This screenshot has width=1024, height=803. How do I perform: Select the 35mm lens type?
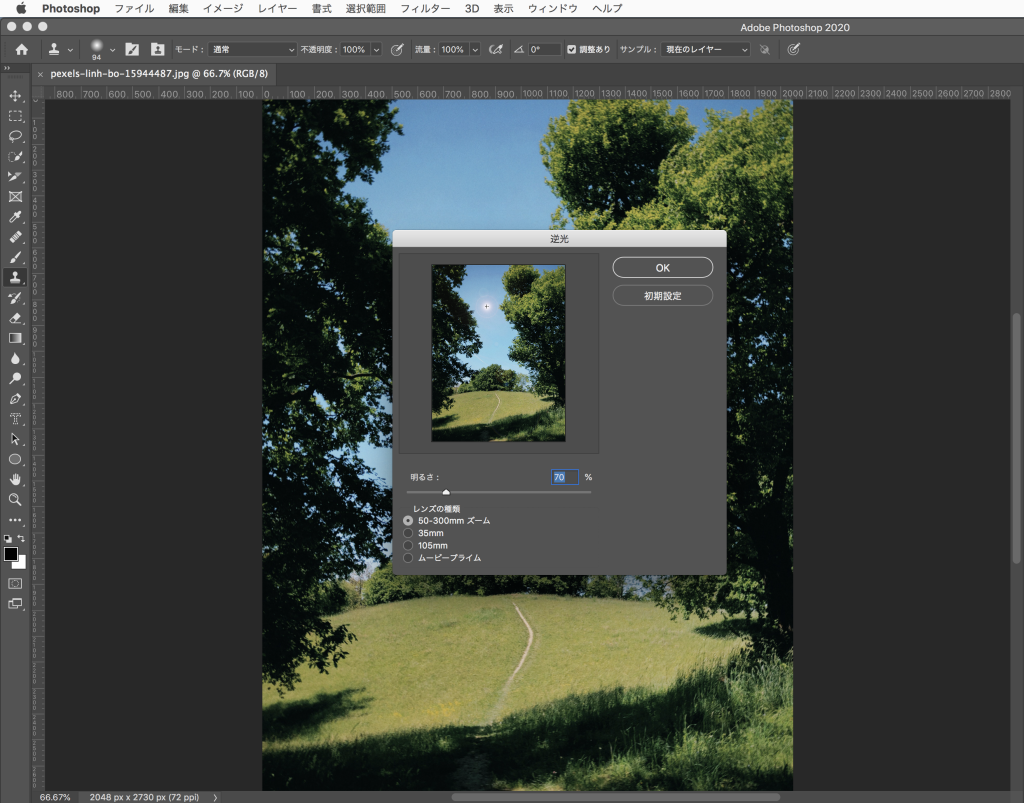tap(408, 533)
